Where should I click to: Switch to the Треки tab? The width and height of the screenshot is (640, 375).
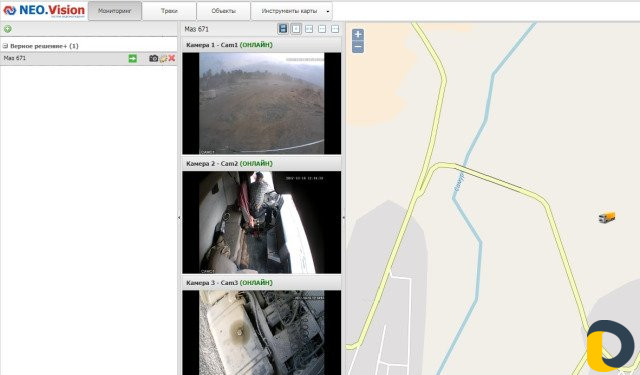[169, 11]
